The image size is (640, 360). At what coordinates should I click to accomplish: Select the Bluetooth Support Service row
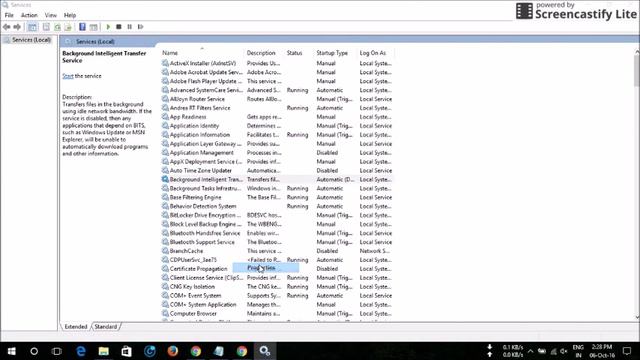(x=277, y=242)
